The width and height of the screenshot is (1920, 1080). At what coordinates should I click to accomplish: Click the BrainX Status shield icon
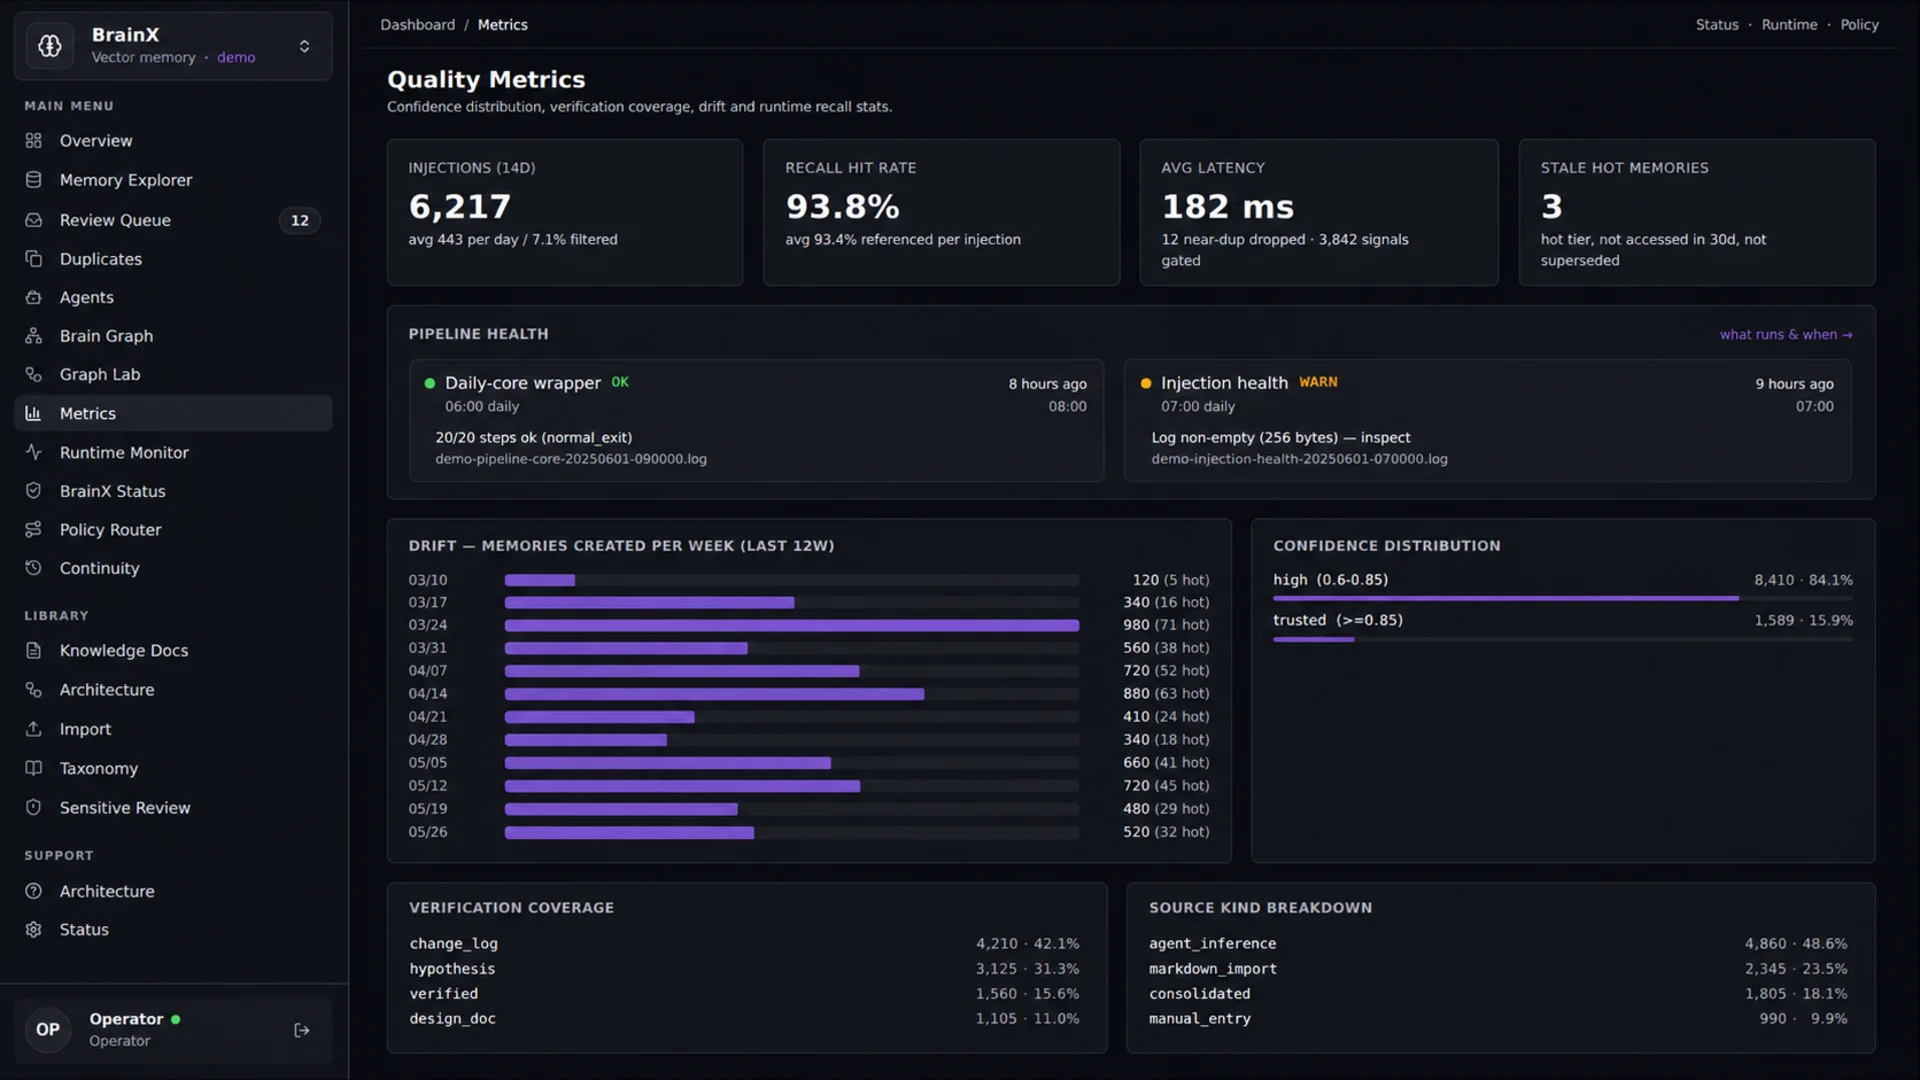(x=34, y=491)
